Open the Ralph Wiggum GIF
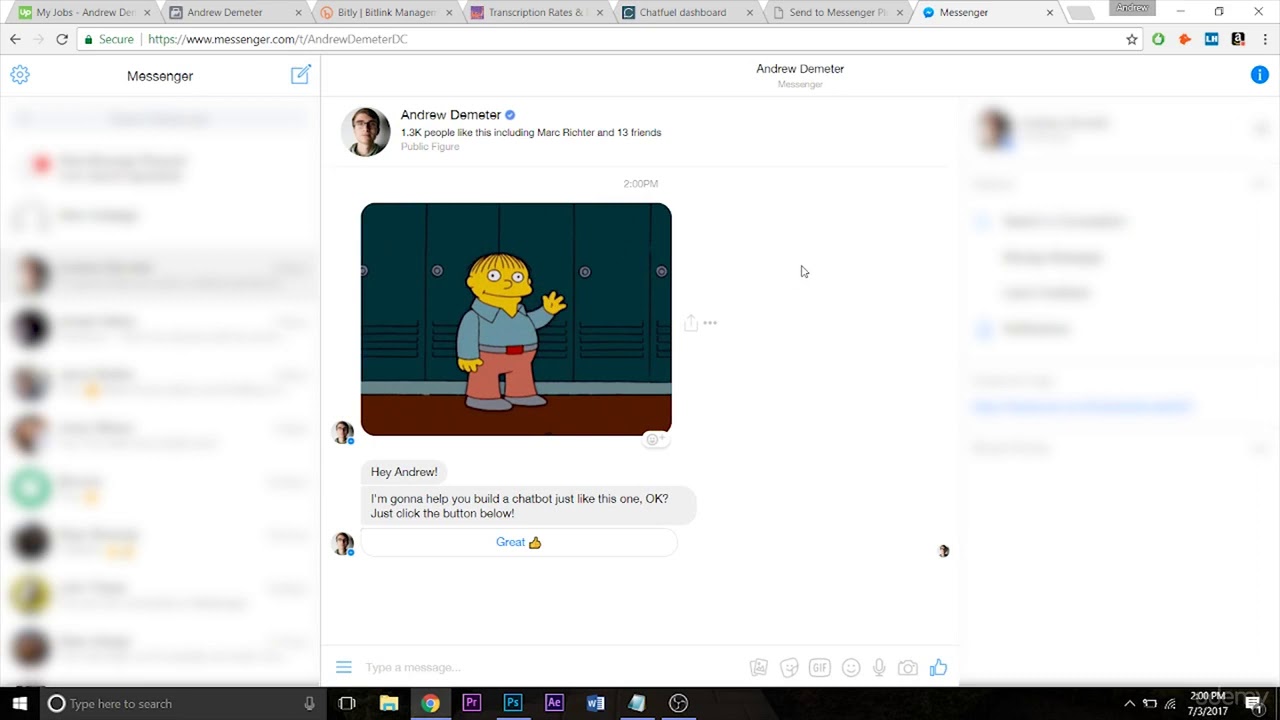This screenshot has height=720, width=1280. pos(516,319)
